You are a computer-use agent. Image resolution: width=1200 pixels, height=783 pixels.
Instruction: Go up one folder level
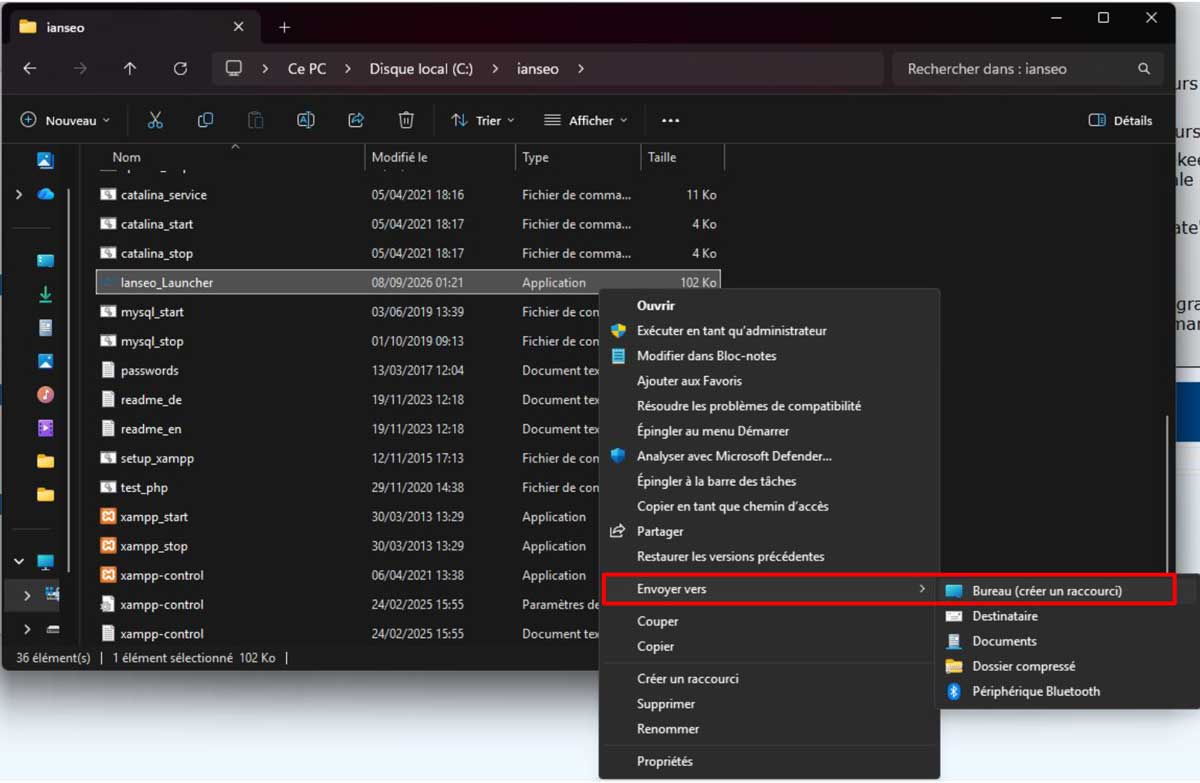(130, 69)
